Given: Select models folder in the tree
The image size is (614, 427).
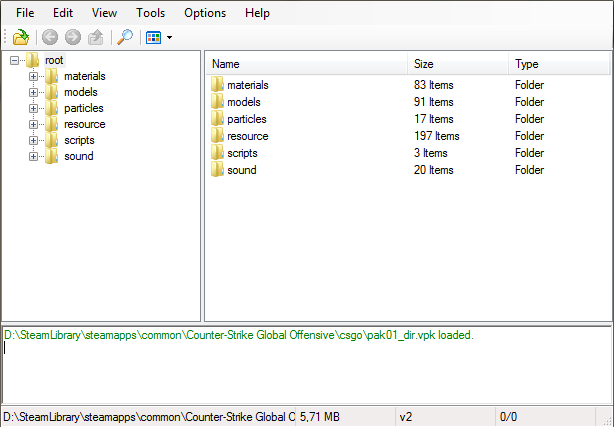Looking at the screenshot, I should click(x=80, y=92).
